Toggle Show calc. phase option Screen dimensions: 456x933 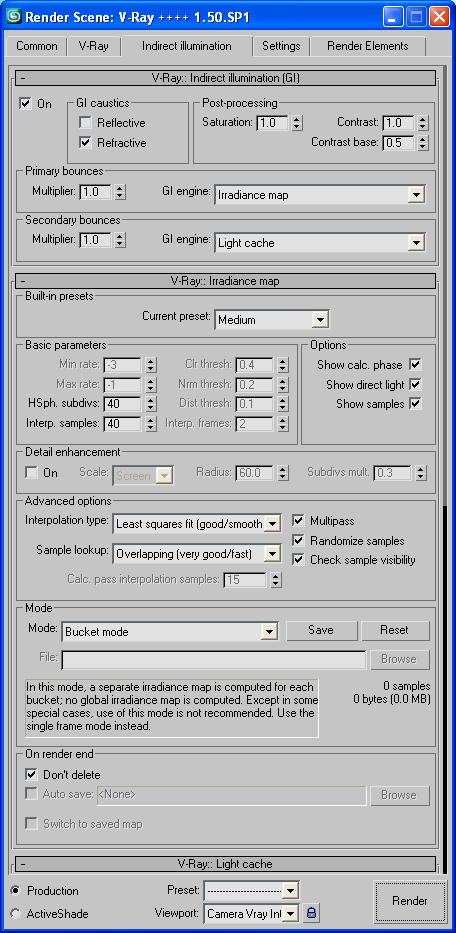pyautogui.click(x=416, y=365)
